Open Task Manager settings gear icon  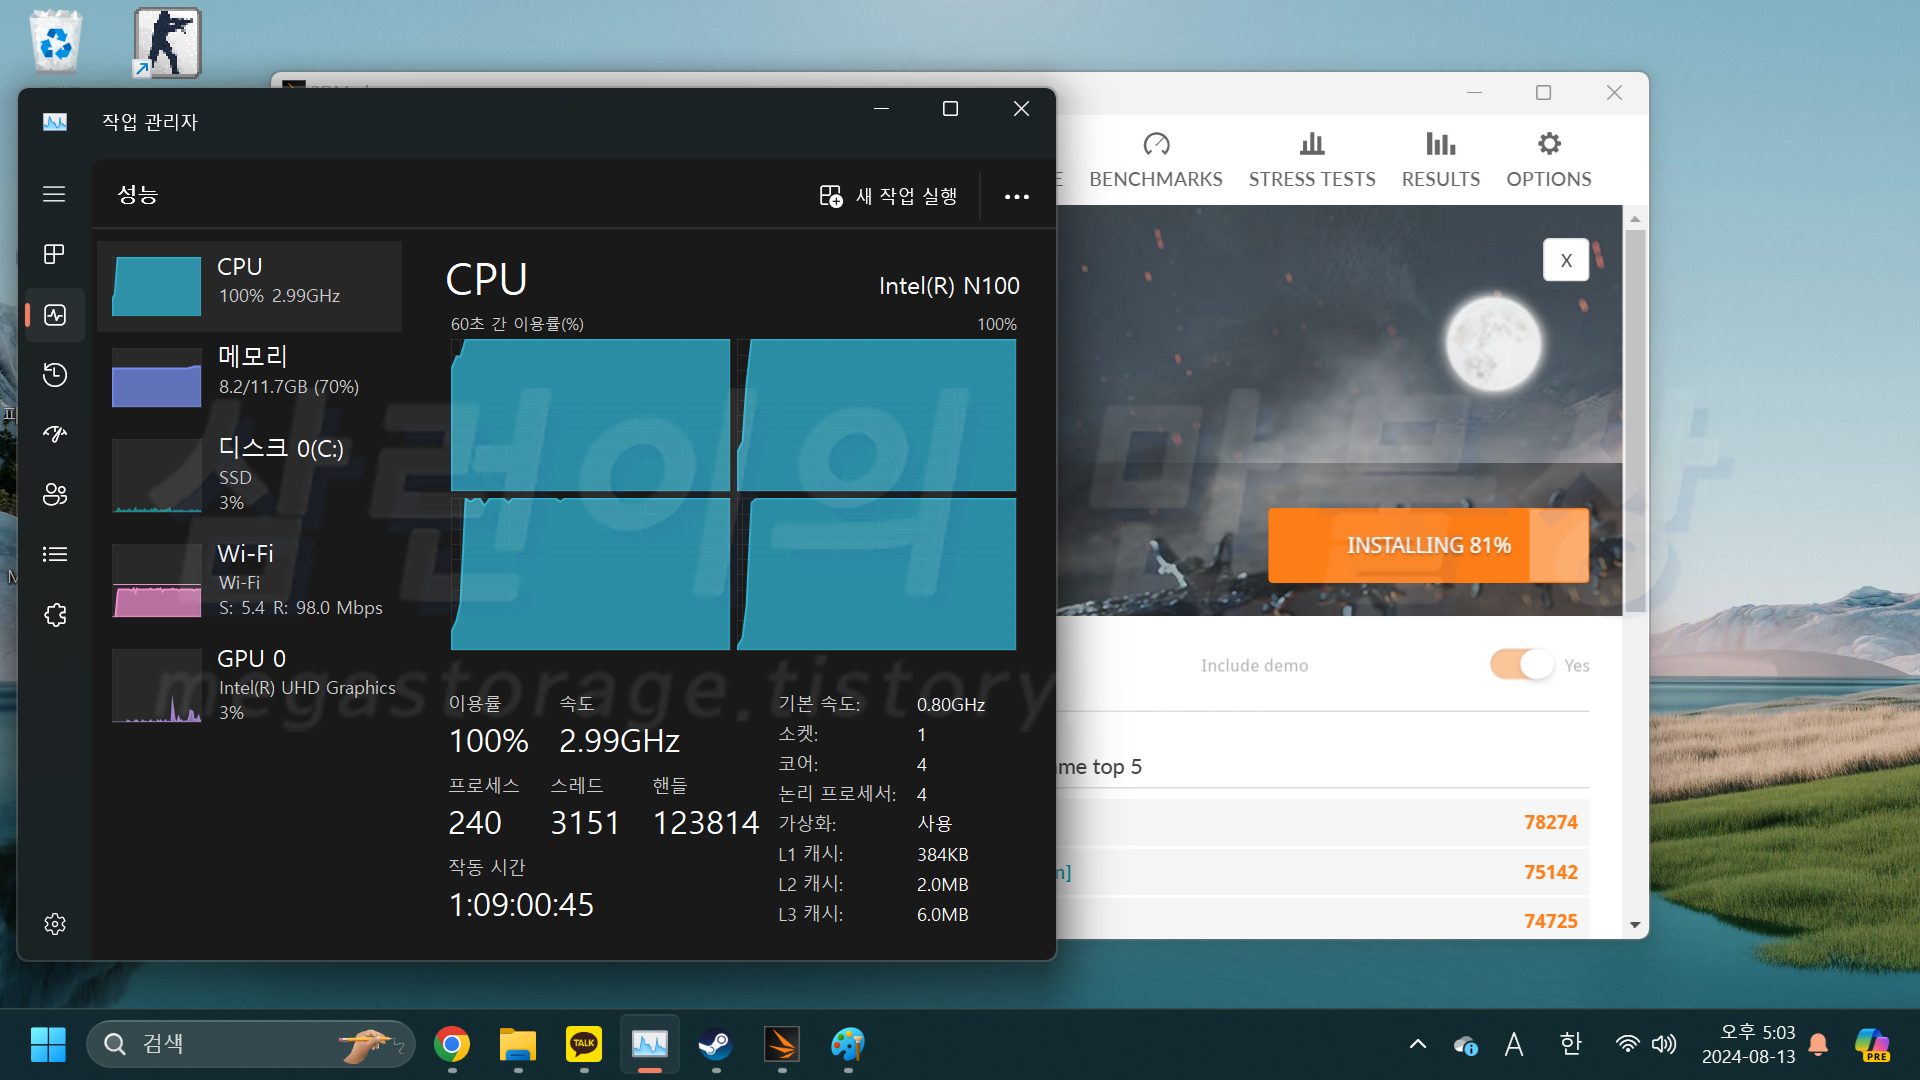pyautogui.click(x=54, y=924)
